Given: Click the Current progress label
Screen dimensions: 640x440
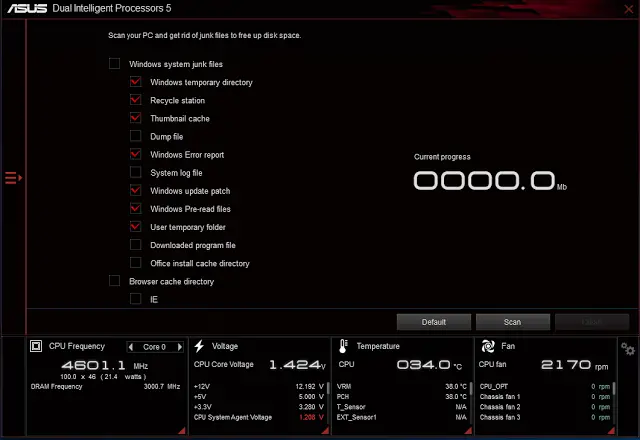Looking at the screenshot, I should point(442,157).
